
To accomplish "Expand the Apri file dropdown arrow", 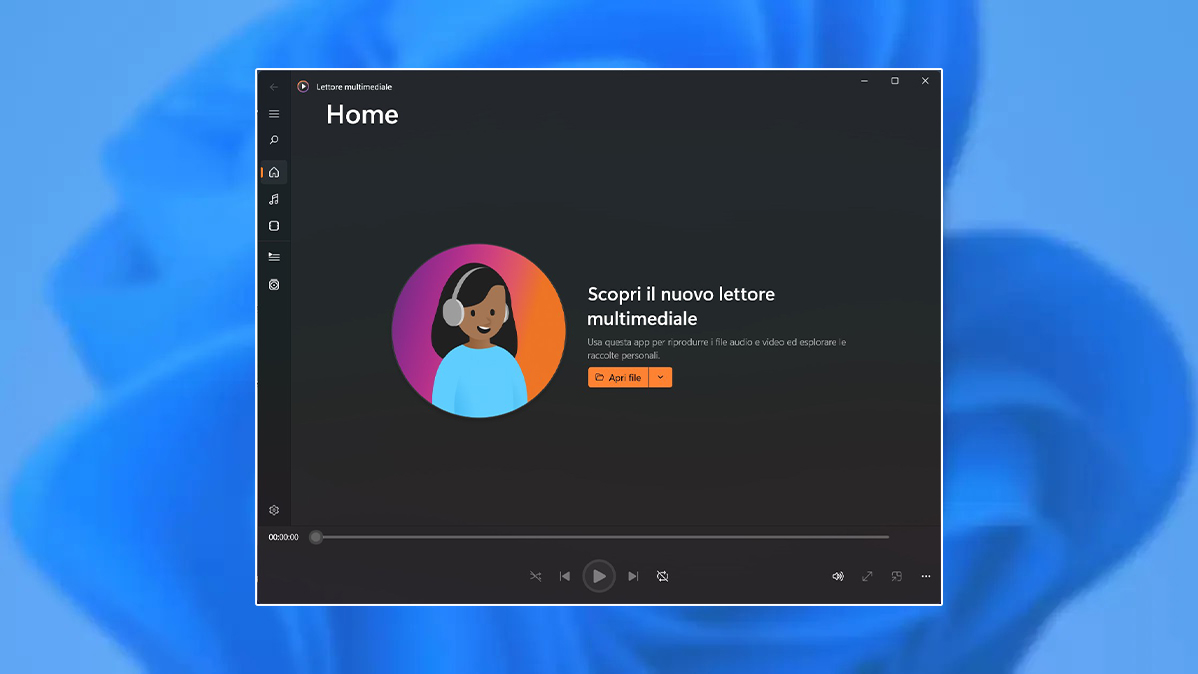I will [661, 378].
